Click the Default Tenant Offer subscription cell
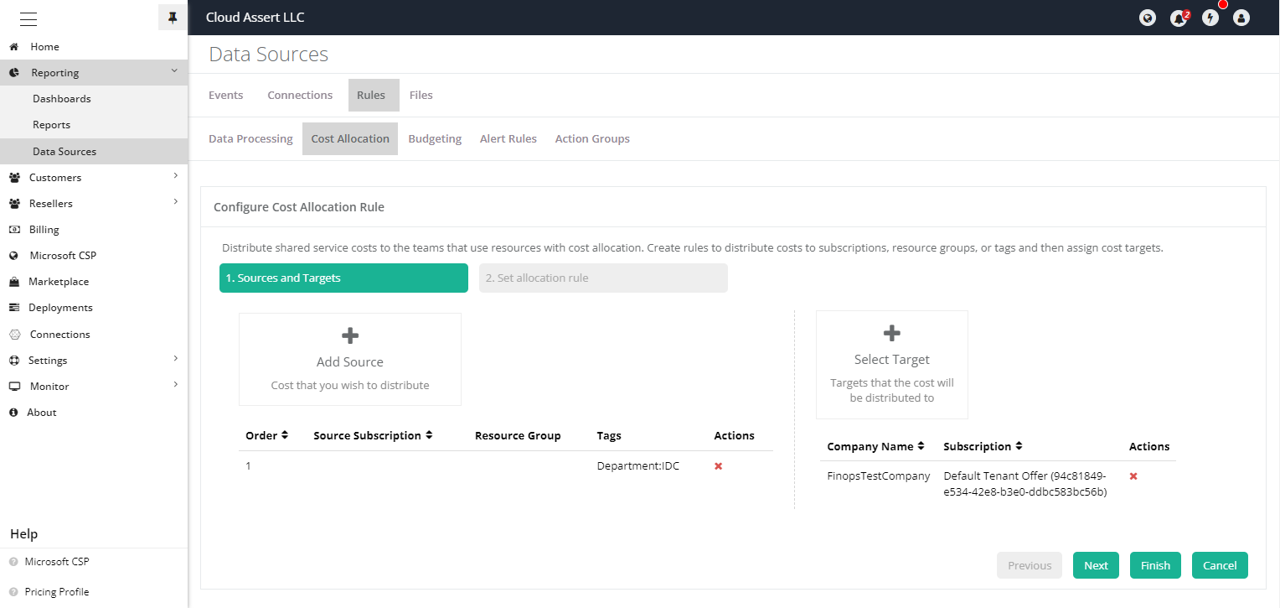 [x=1025, y=484]
